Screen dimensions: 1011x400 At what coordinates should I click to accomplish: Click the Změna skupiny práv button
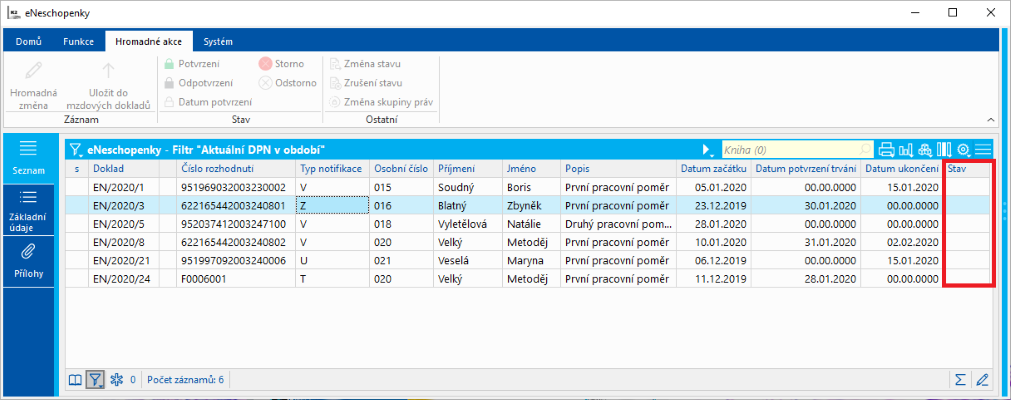click(381, 102)
